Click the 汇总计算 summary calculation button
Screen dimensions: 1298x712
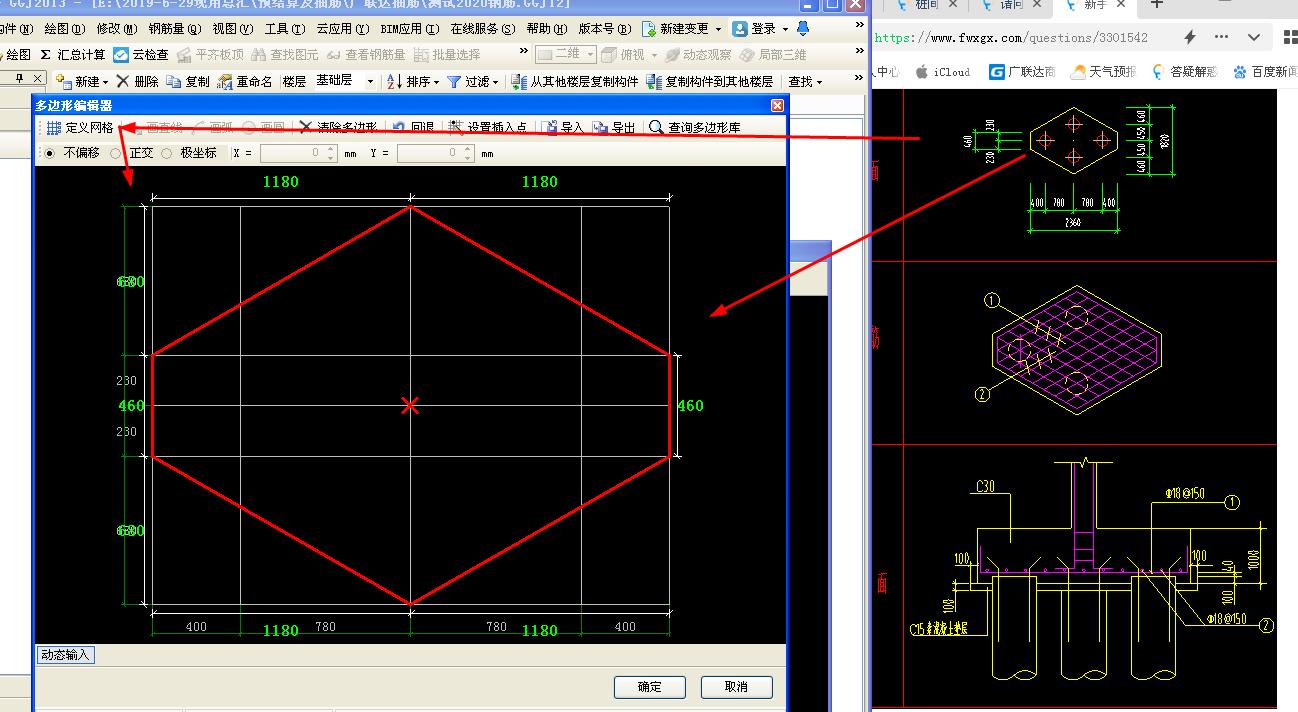click(72, 55)
